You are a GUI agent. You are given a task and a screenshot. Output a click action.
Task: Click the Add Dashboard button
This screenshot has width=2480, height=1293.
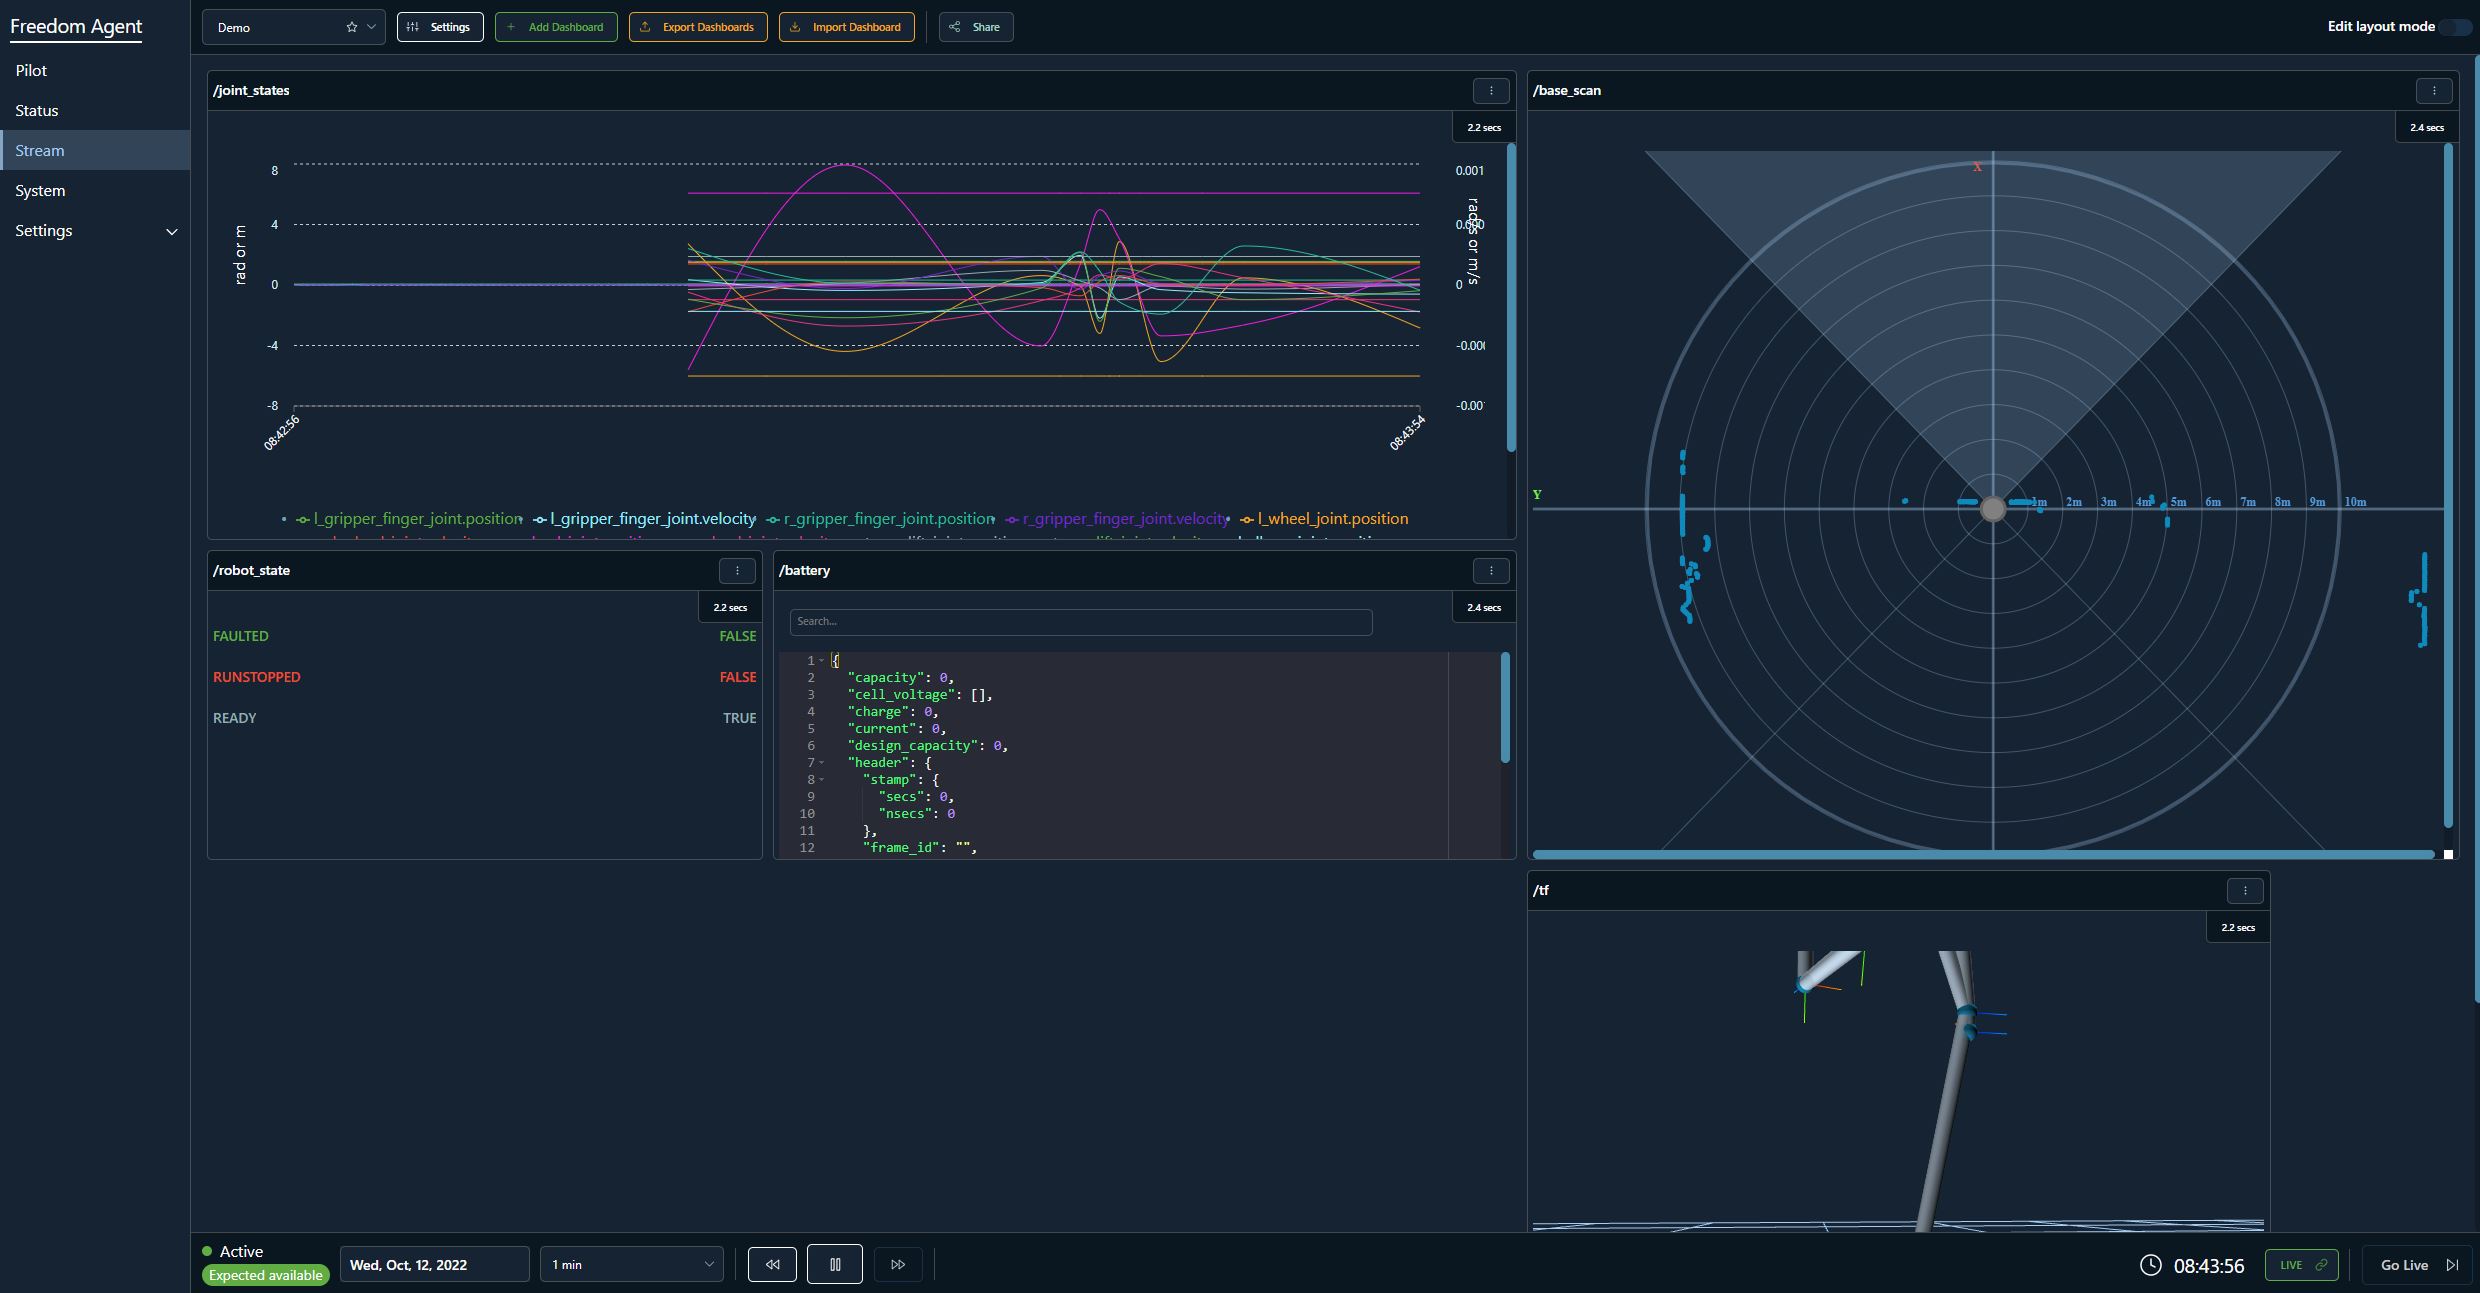556,27
